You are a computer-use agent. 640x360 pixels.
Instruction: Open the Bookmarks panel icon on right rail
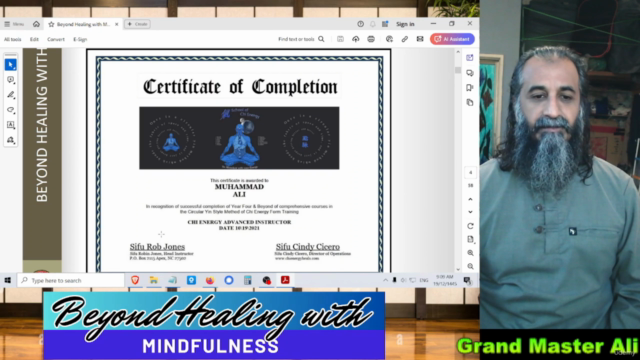click(x=470, y=87)
